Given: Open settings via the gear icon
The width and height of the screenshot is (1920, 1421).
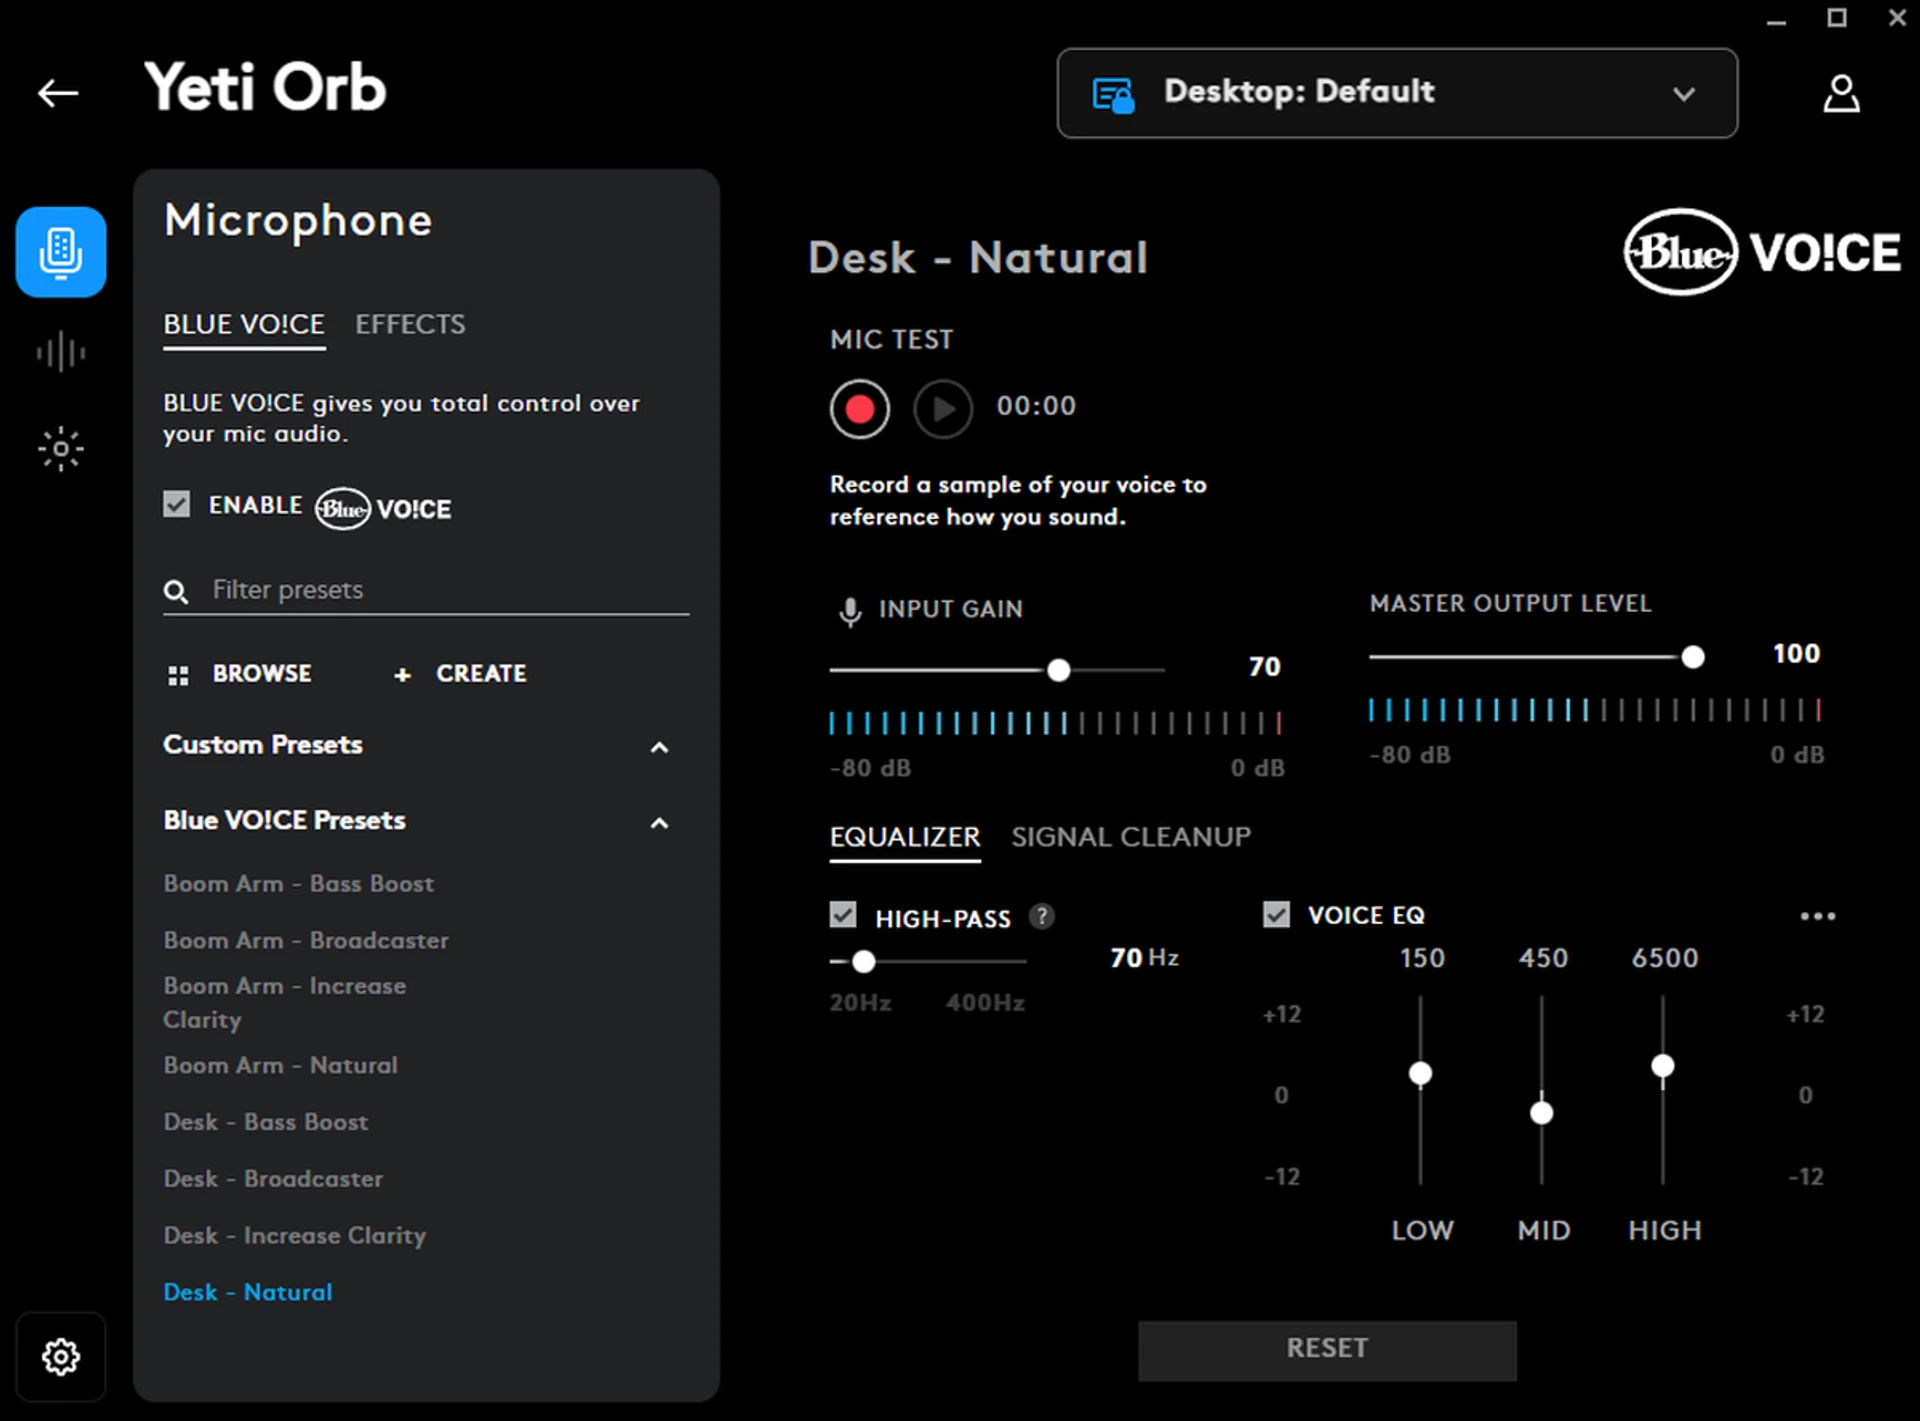Looking at the screenshot, I should pos(60,1357).
